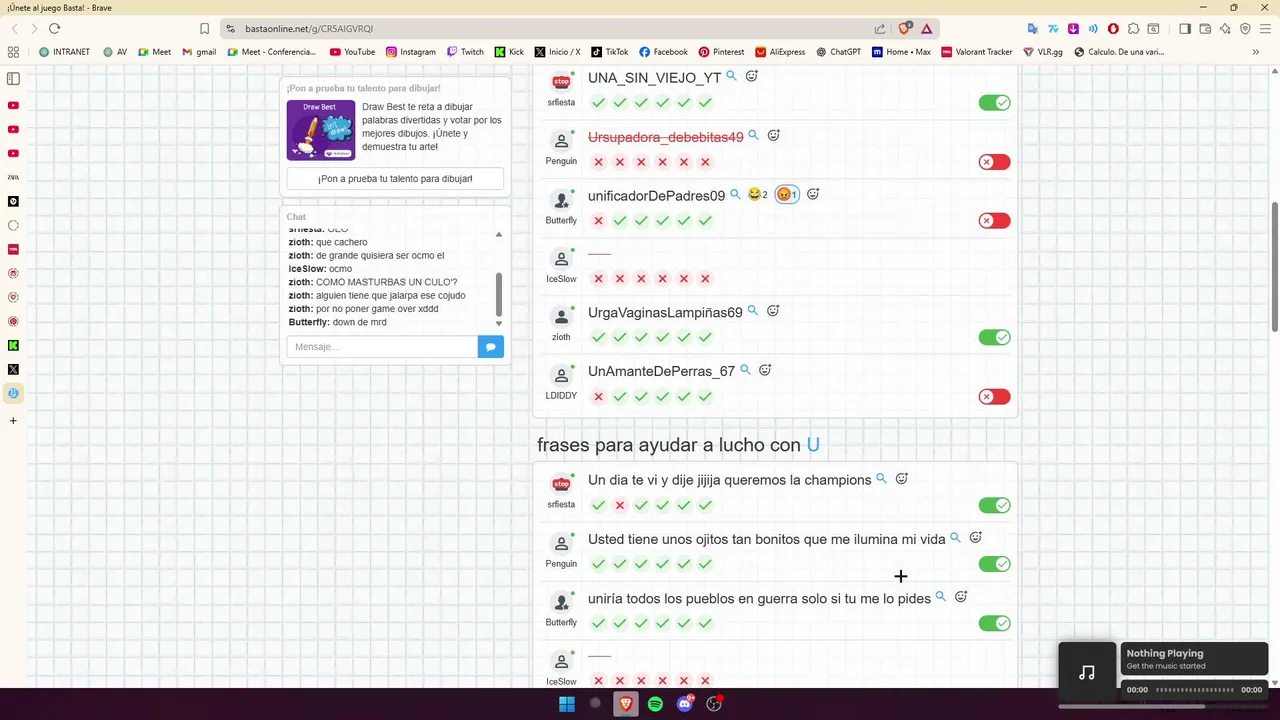The width and height of the screenshot is (1280, 720).
Task: Search the phrase uniría todos los pueblos
Action: (x=940, y=597)
